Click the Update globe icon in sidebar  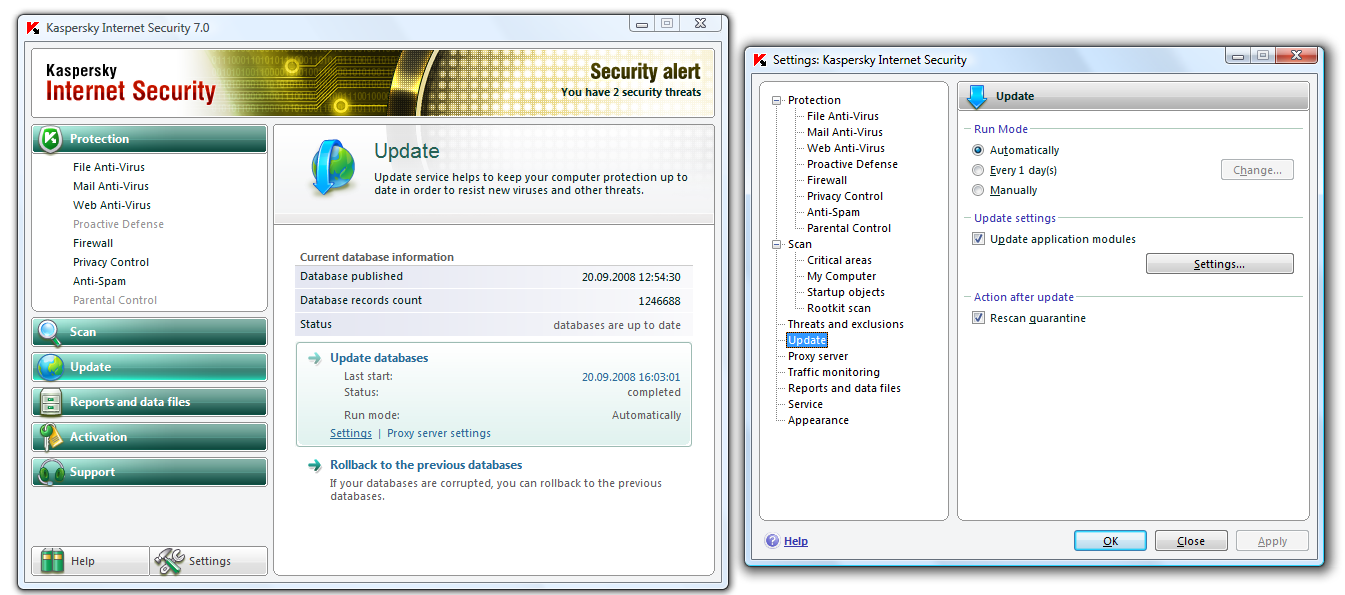pos(49,367)
